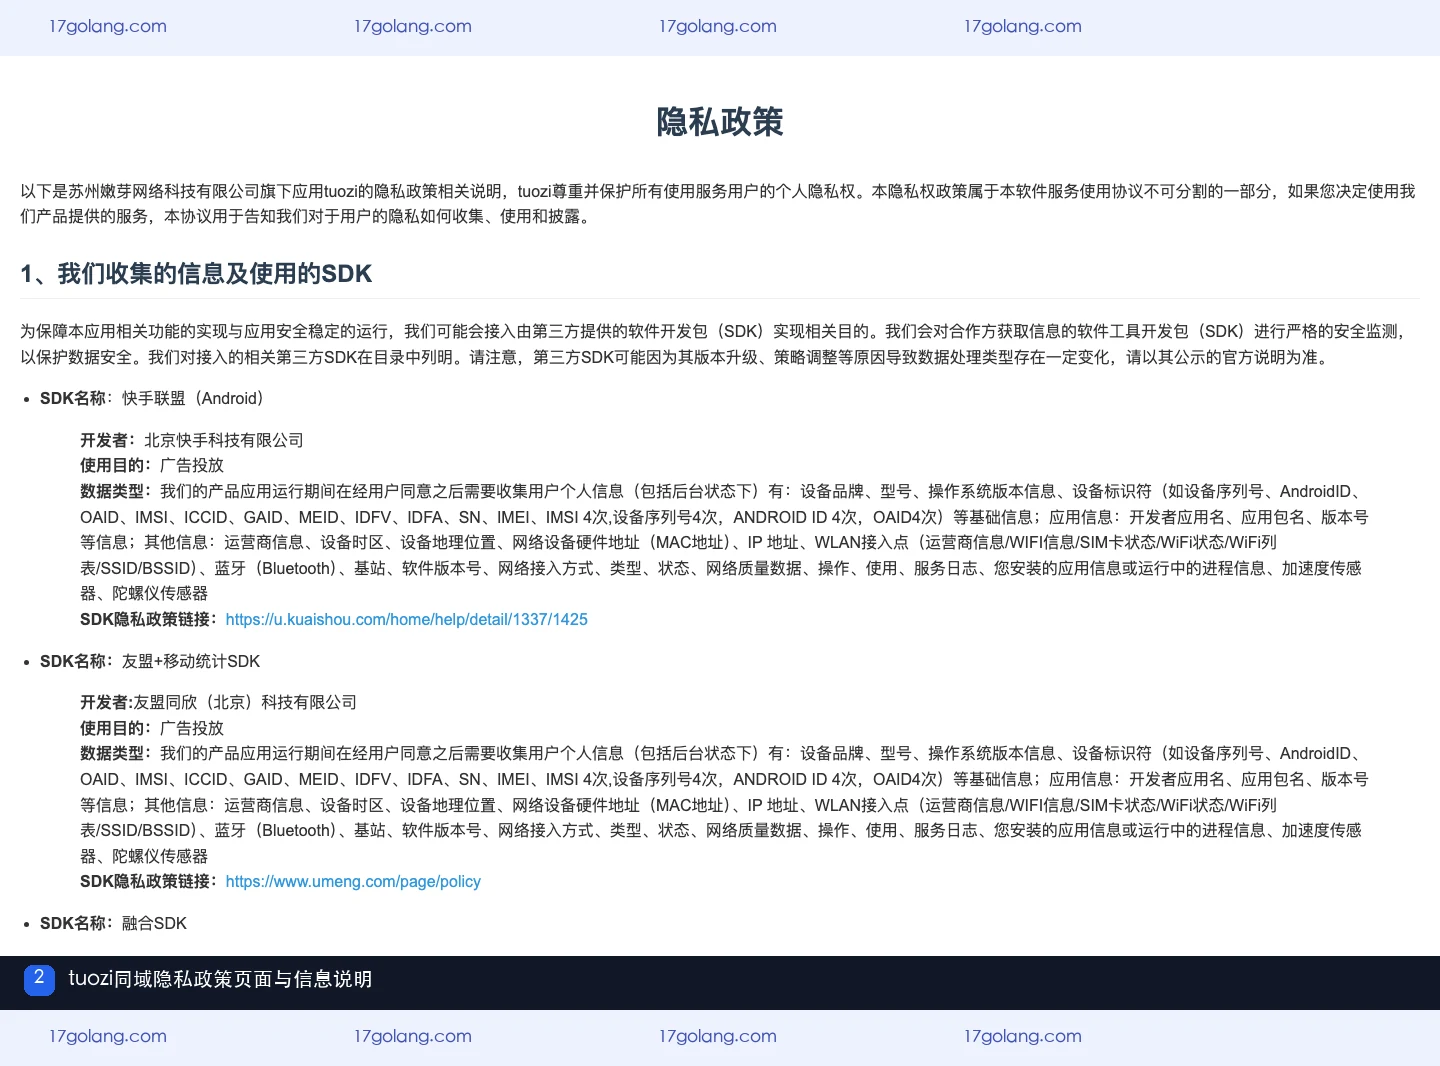Click 使用目的：广告投放 under 友盟+移动统计SDK
The image size is (1440, 1066).
point(152,728)
